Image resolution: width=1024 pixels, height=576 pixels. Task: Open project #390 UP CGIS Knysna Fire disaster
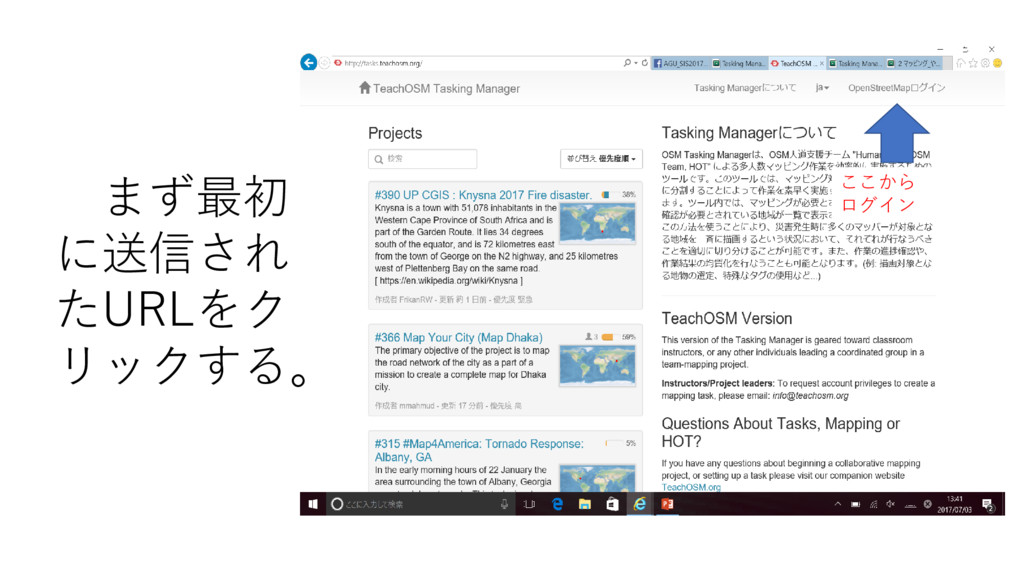coord(483,195)
